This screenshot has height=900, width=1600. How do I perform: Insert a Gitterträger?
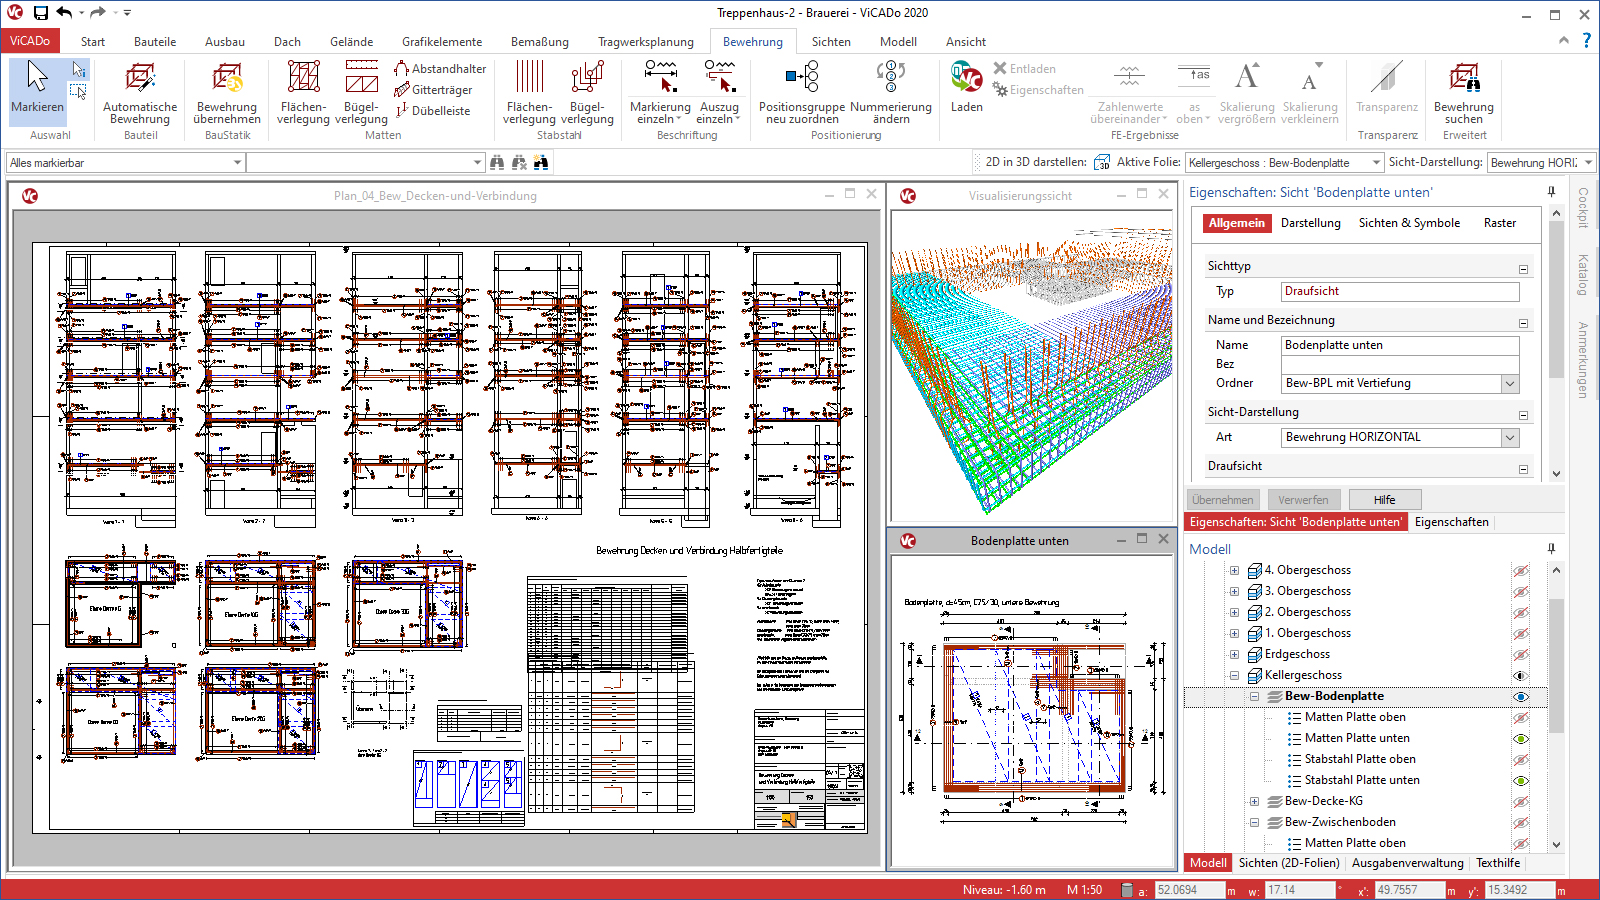pos(433,90)
